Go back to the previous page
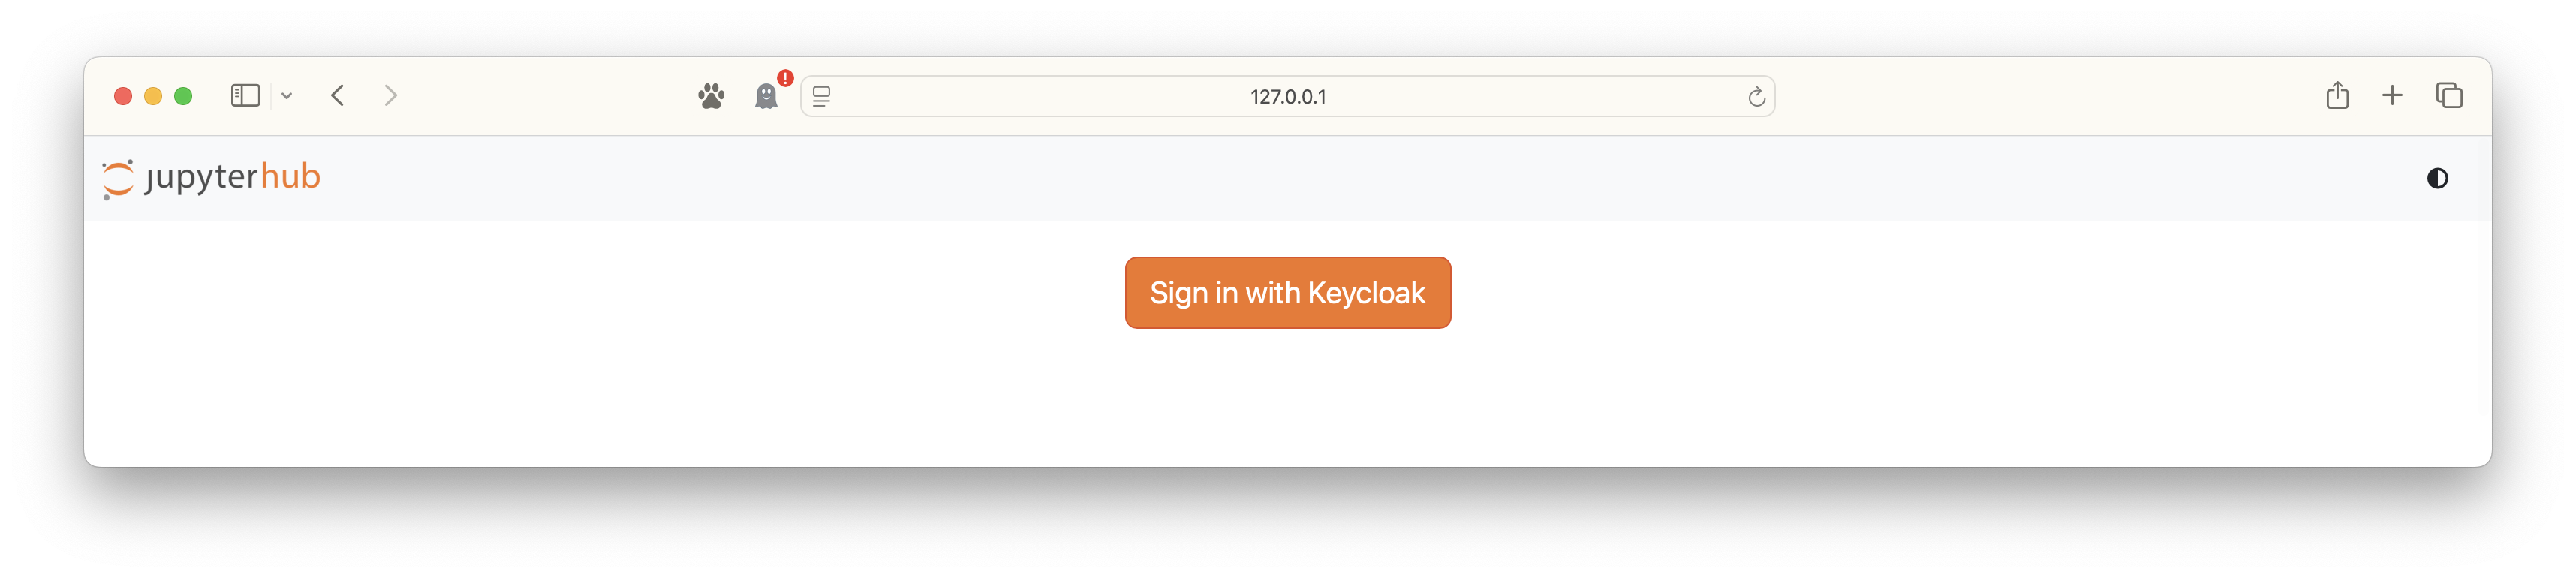 click(338, 96)
